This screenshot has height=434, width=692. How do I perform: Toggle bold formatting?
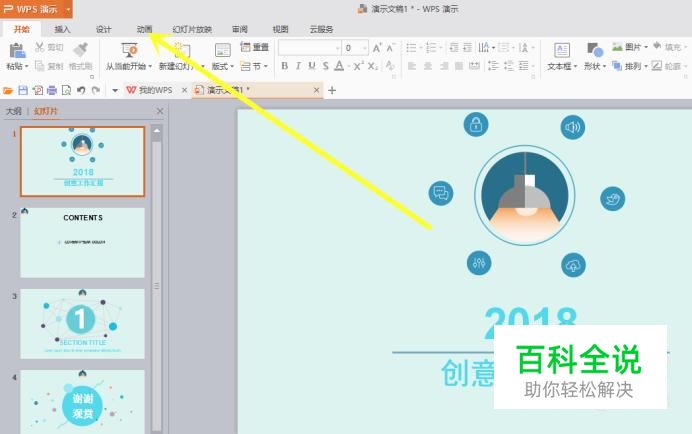point(285,66)
